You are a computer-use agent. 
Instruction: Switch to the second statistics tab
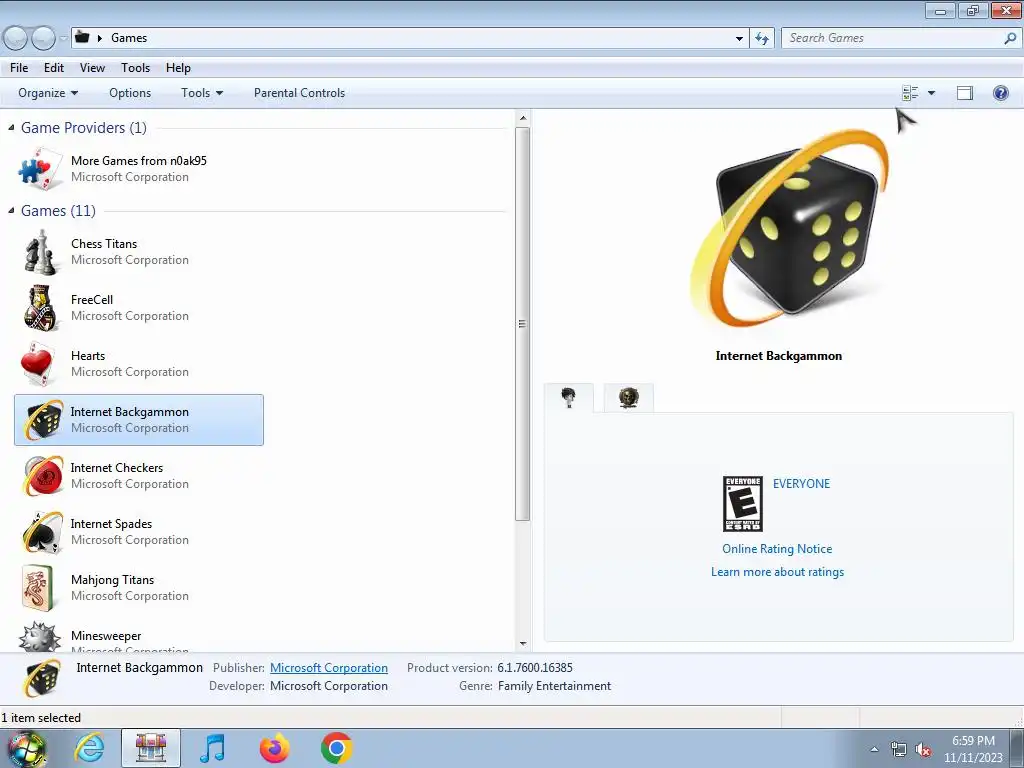[x=628, y=398]
